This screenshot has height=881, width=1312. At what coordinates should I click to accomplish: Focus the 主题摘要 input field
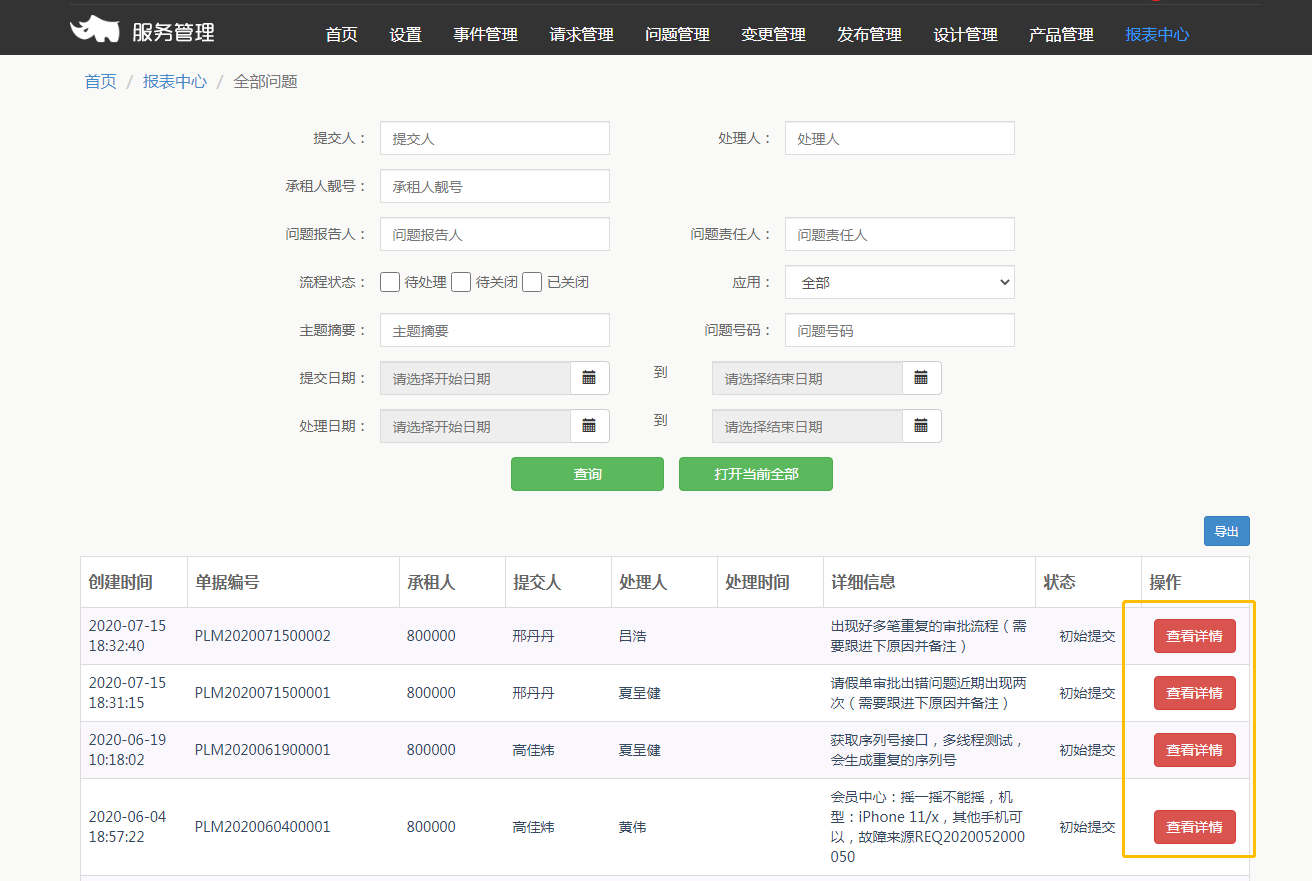point(495,330)
